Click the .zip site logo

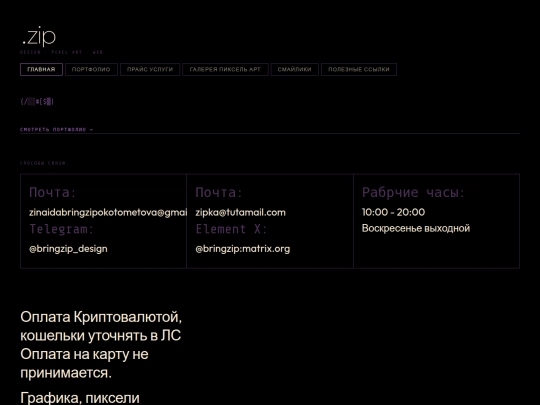39,36
